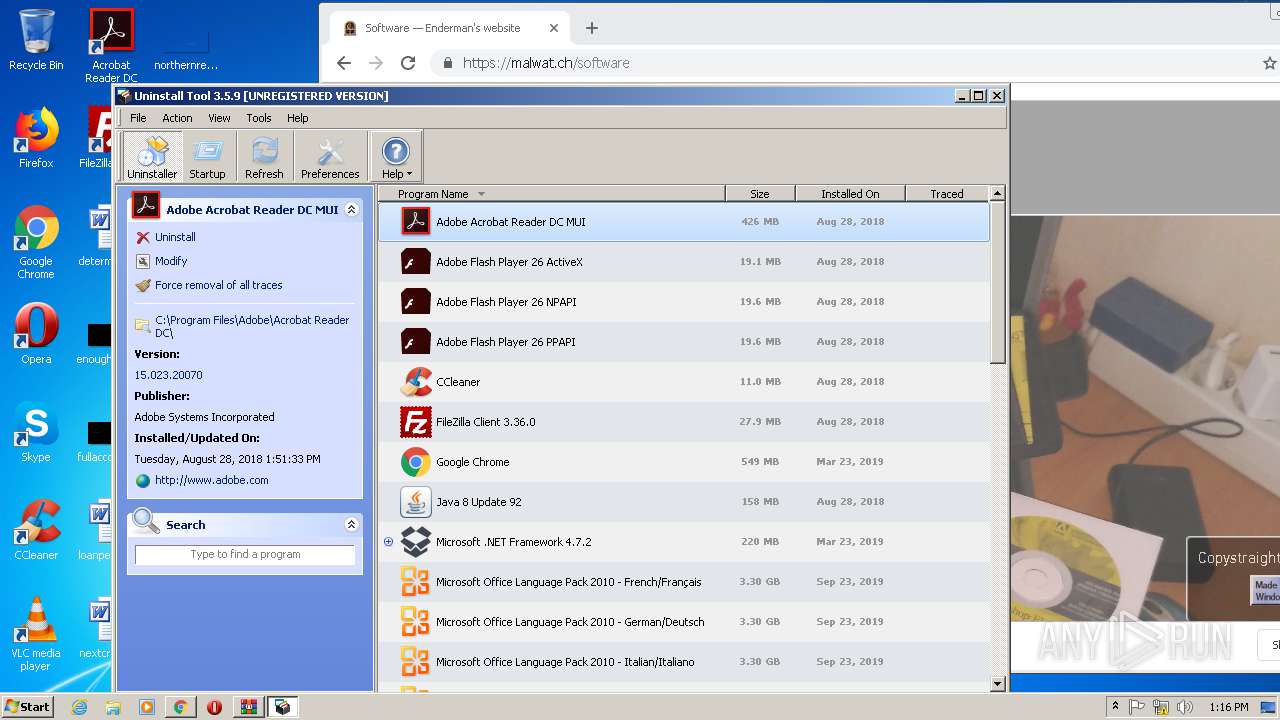The height and width of the screenshot is (720, 1280).
Task: Collapse the Search panel
Action: coord(351,525)
